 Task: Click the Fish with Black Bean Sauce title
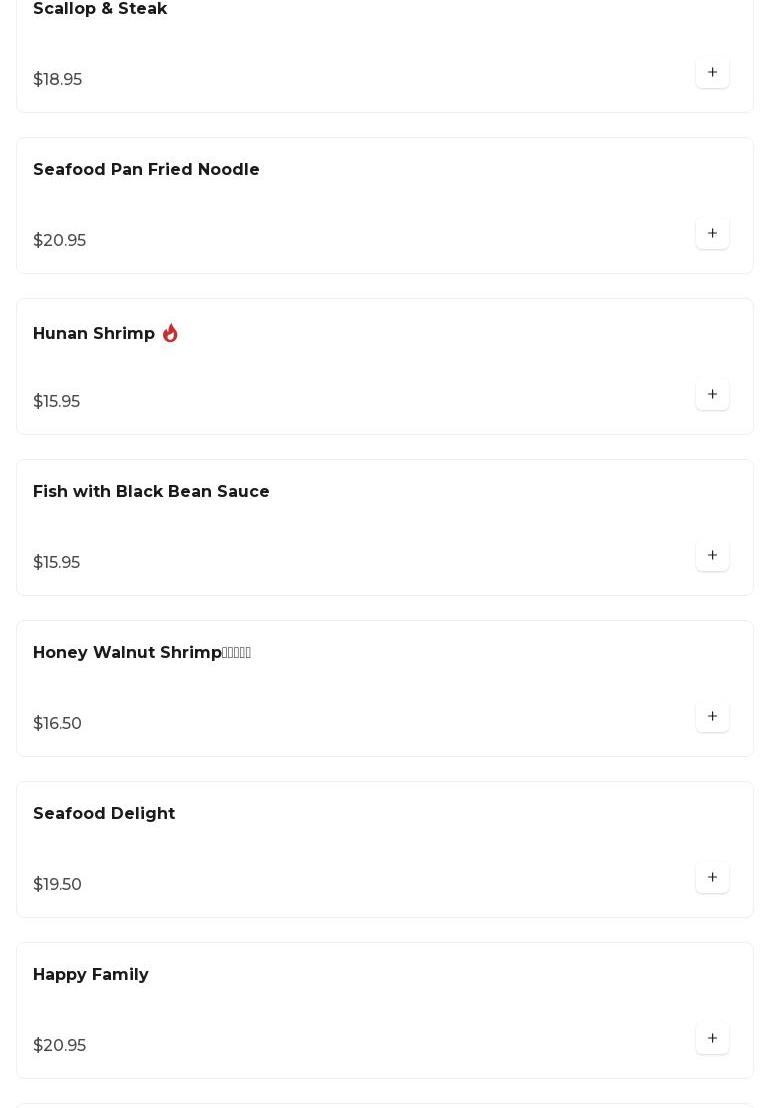151,492
